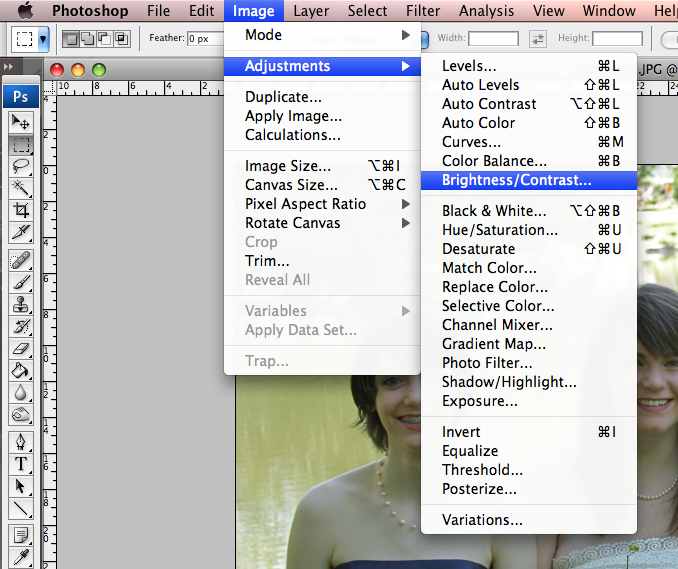Image resolution: width=678 pixels, height=569 pixels.
Task: Select the Slice tool
Action: [x=20, y=233]
